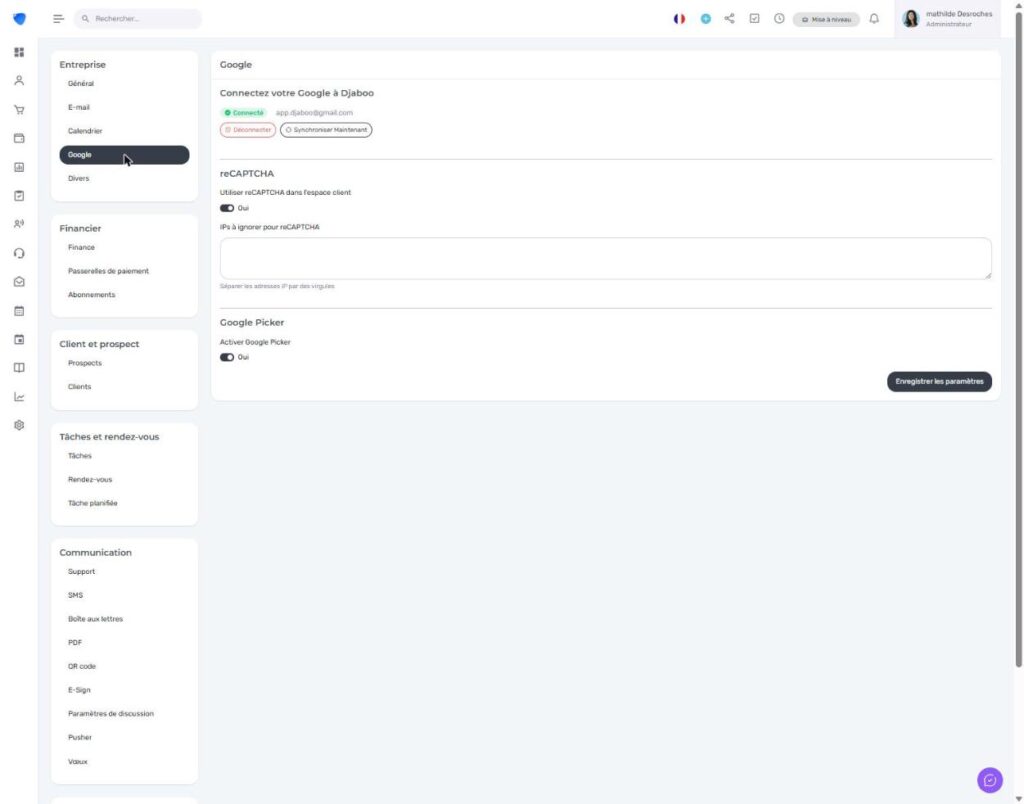The width and height of the screenshot is (1024, 804).
Task: Click the Connecté status badge
Action: pyautogui.click(x=244, y=113)
